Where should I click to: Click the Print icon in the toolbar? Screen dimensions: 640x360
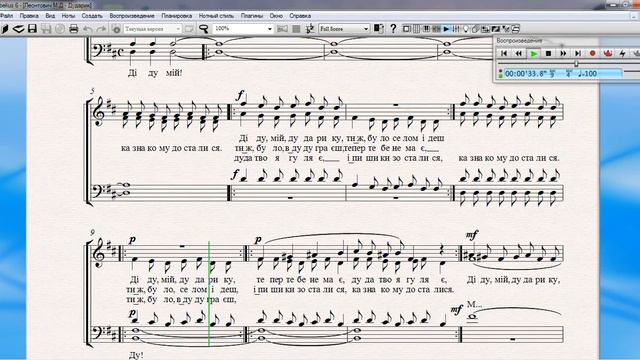(x=73, y=29)
